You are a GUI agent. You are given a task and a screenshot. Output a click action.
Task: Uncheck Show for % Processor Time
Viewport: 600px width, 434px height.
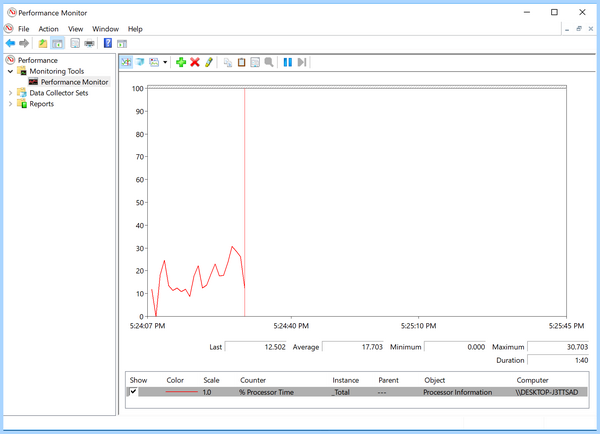133,392
